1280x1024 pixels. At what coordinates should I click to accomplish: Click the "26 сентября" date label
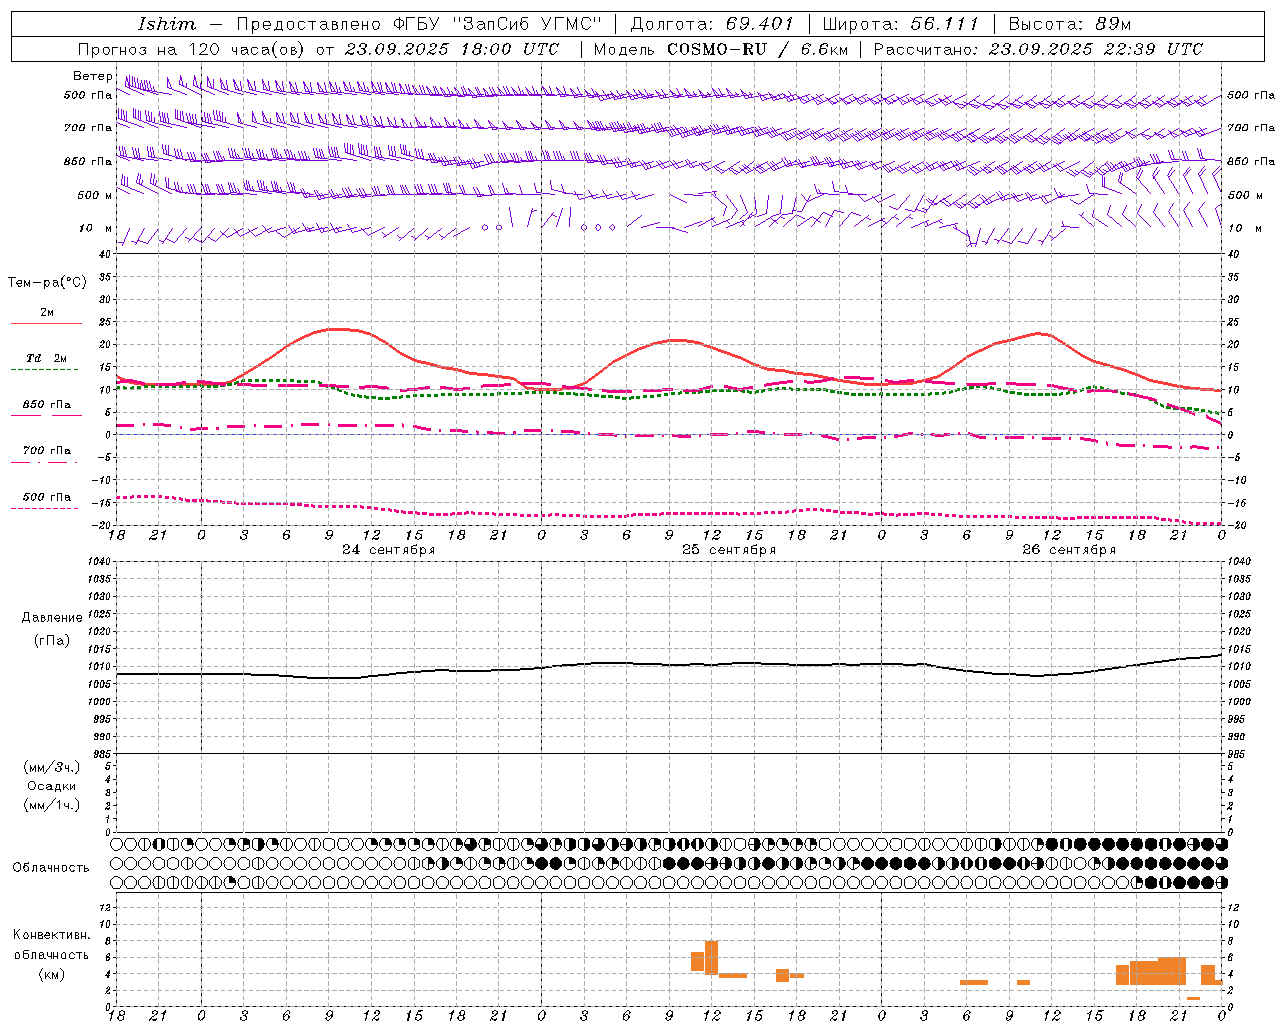pyautogui.click(x=1069, y=550)
